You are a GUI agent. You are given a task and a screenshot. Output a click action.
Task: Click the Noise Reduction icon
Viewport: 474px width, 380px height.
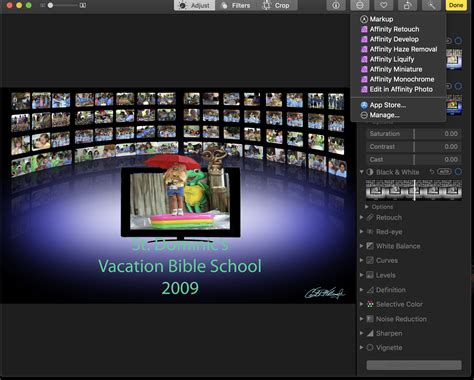point(370,319)
